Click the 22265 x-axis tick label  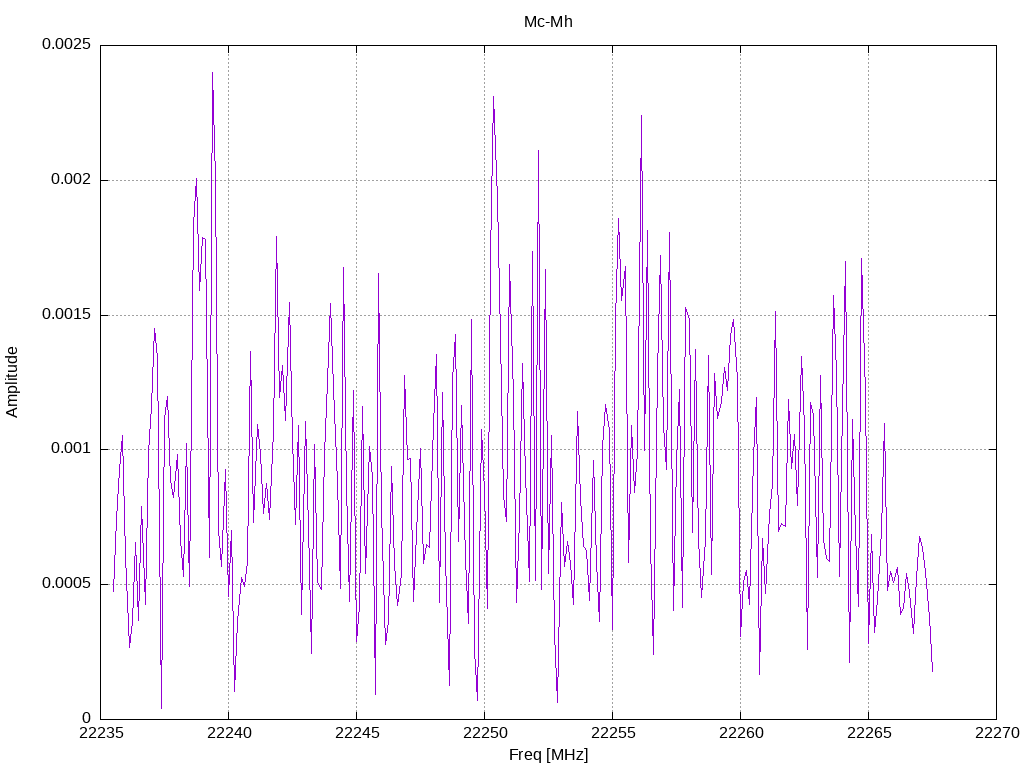[x=868, y=733]
